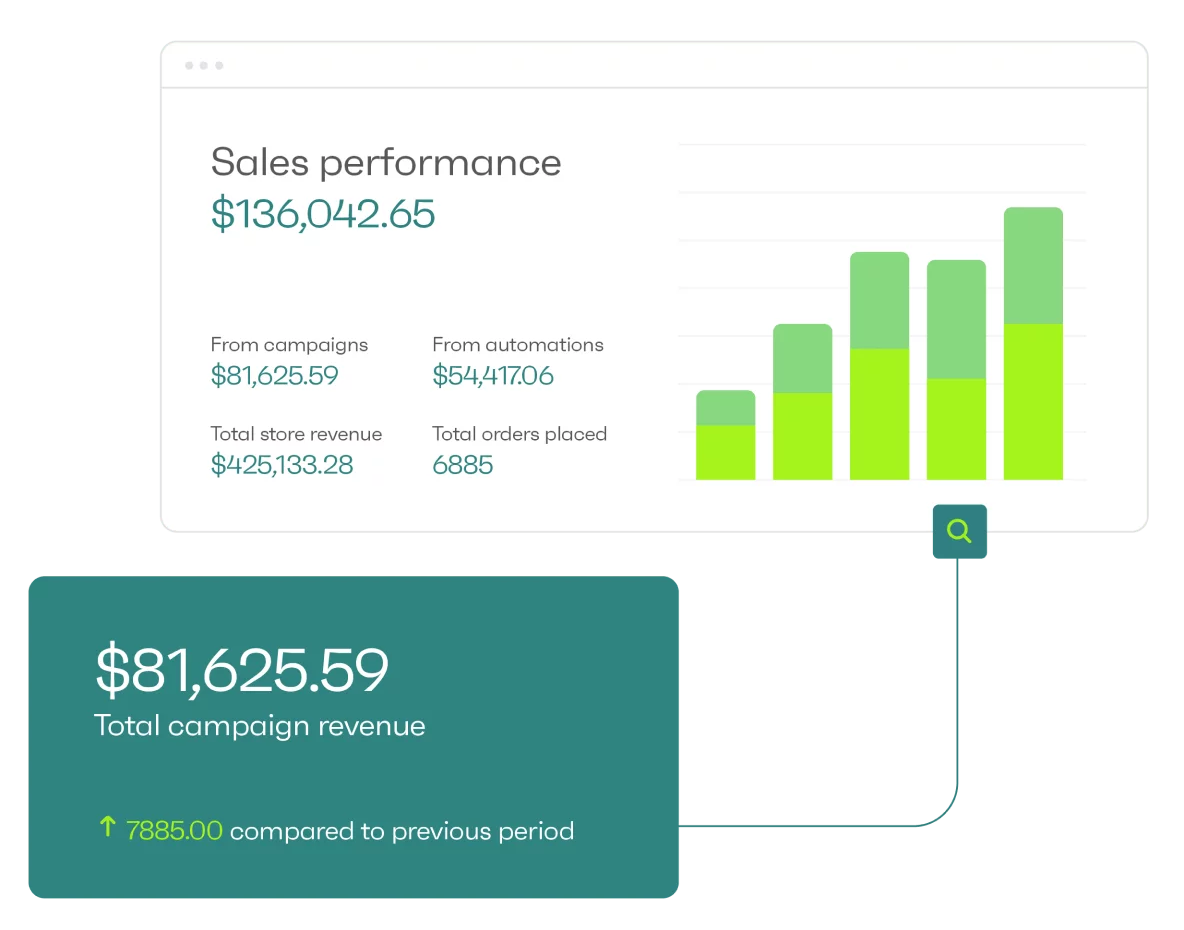Click the tallest last bar in chart
The height and width of the screenshot is (930, 1184).
pyautogui.click(x=1033, y=344)
